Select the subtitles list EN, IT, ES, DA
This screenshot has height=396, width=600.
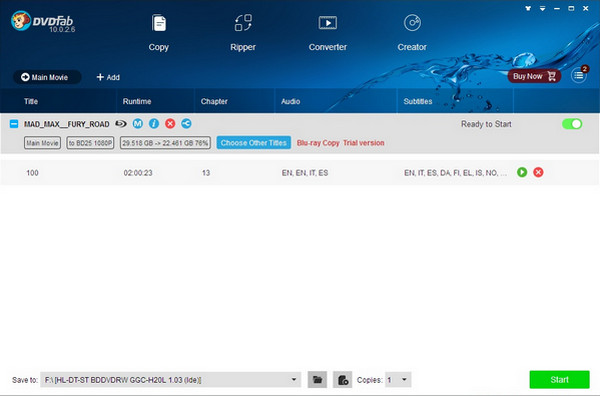tap(455, 173)
